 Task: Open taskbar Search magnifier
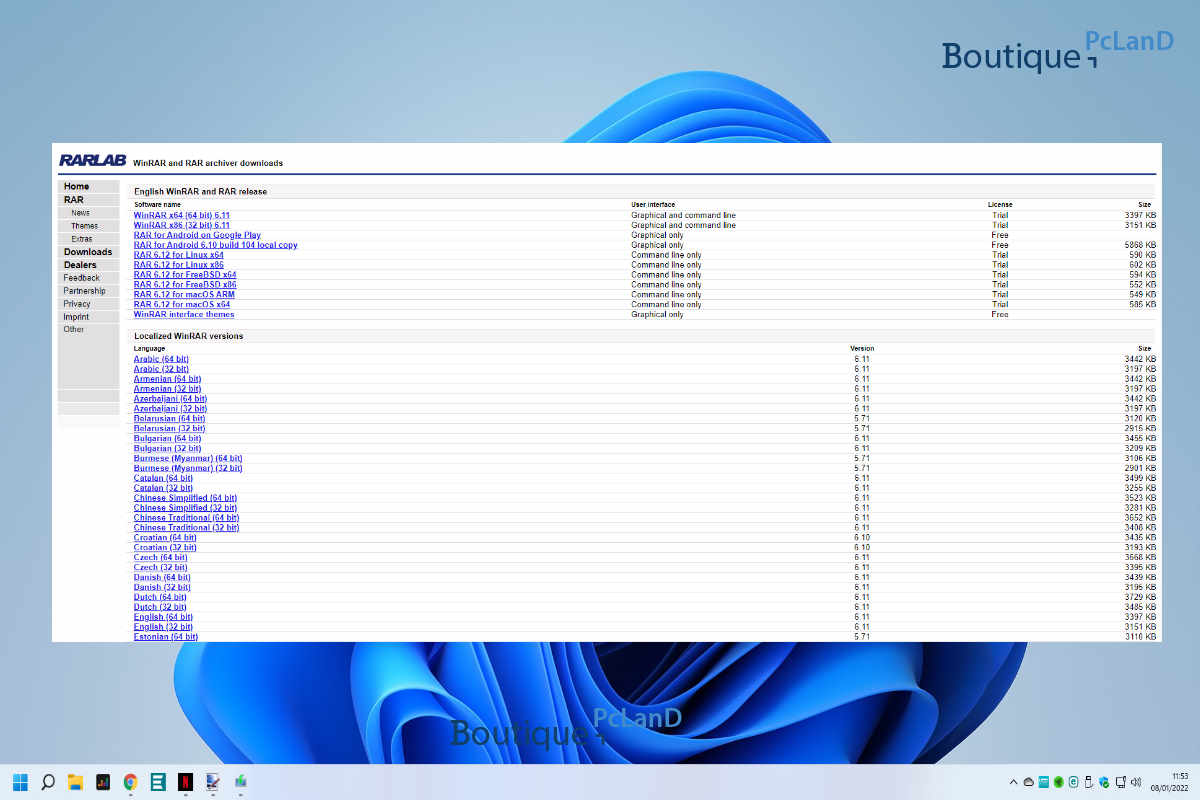(x=47, y=782)
